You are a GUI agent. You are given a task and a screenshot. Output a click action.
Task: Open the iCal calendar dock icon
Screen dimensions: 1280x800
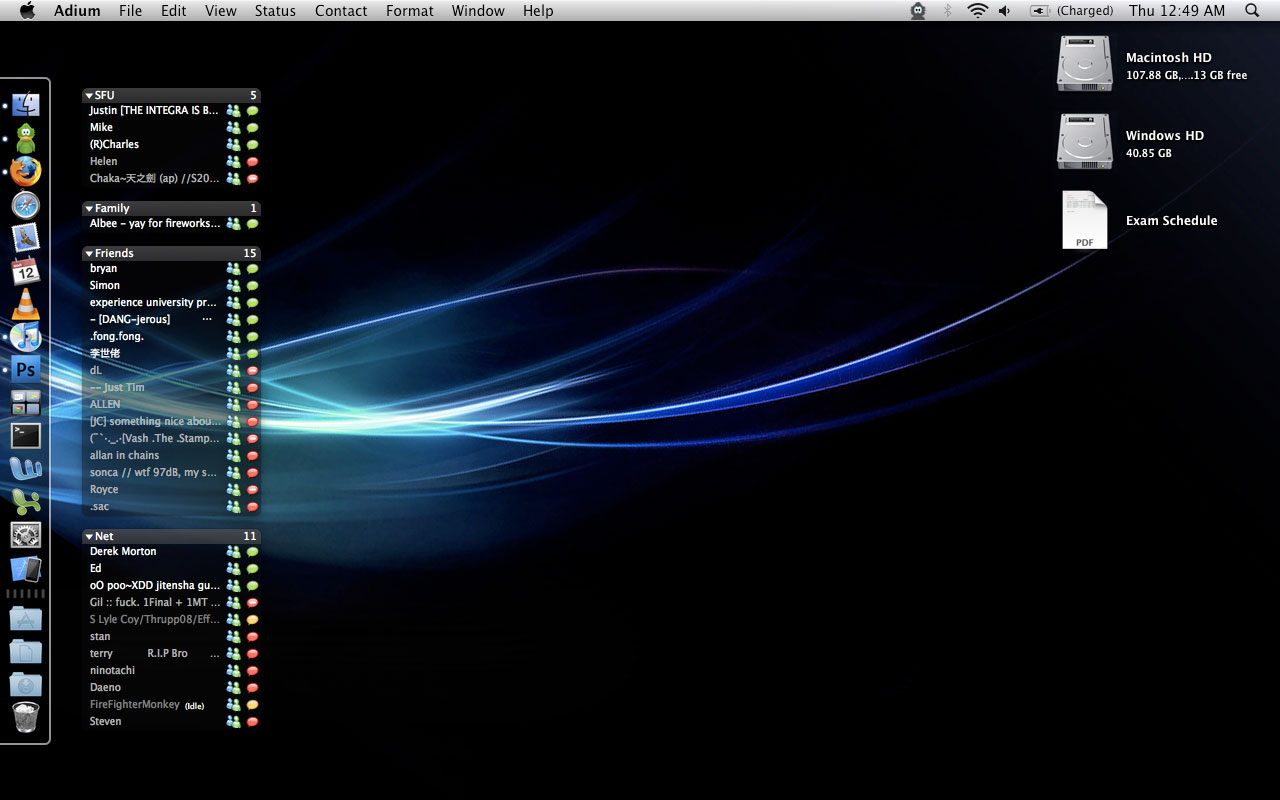[x=26, y=270]
